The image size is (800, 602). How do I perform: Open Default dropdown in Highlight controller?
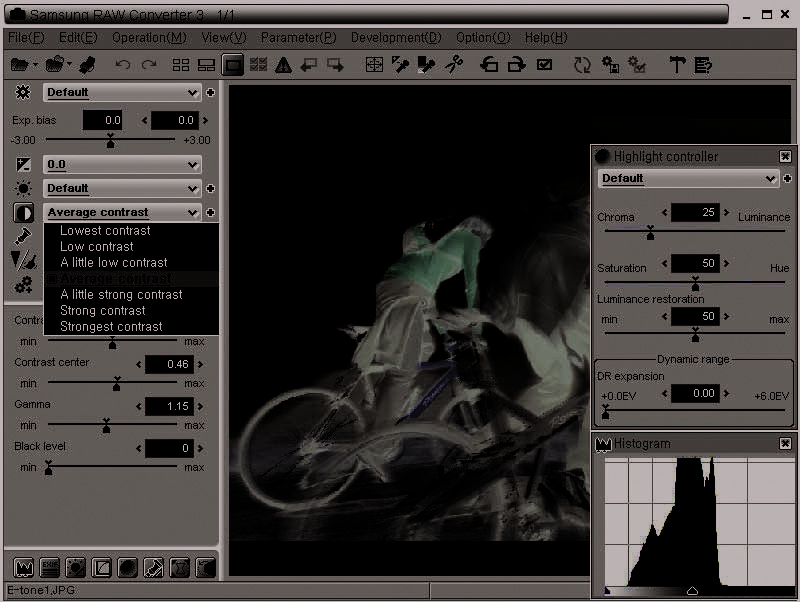688,179
